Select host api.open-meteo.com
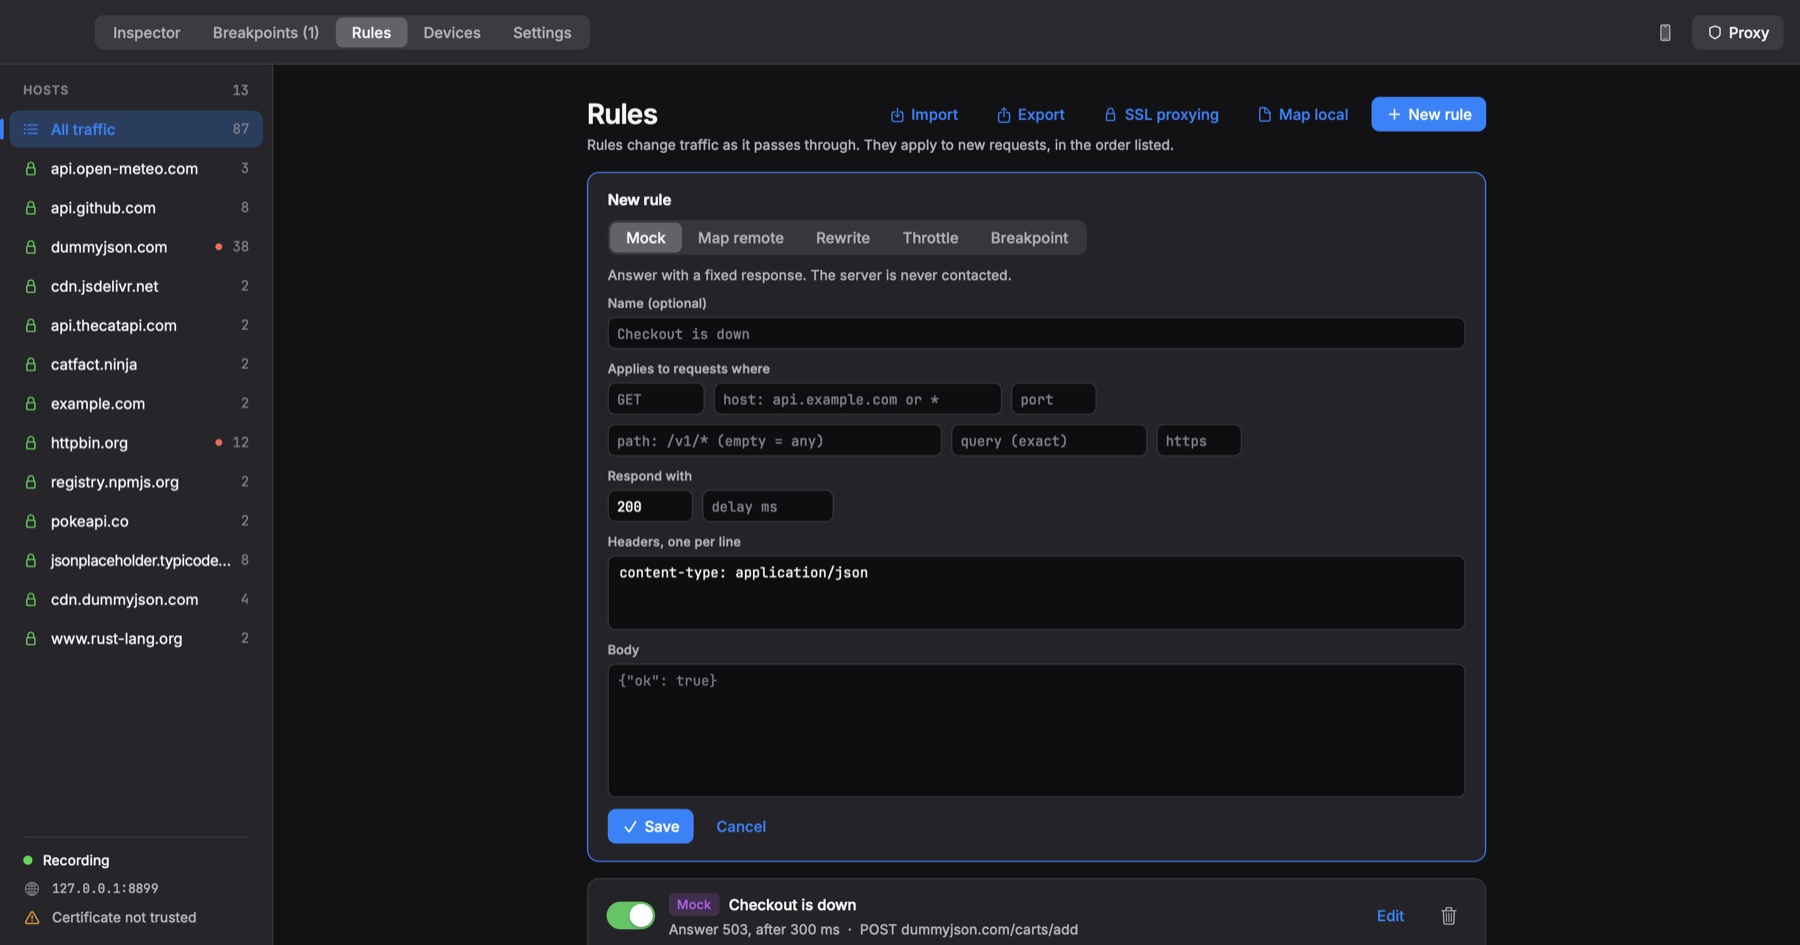Image resolution: width=1800 pixels, height=945 pixels. coord(136,168)
